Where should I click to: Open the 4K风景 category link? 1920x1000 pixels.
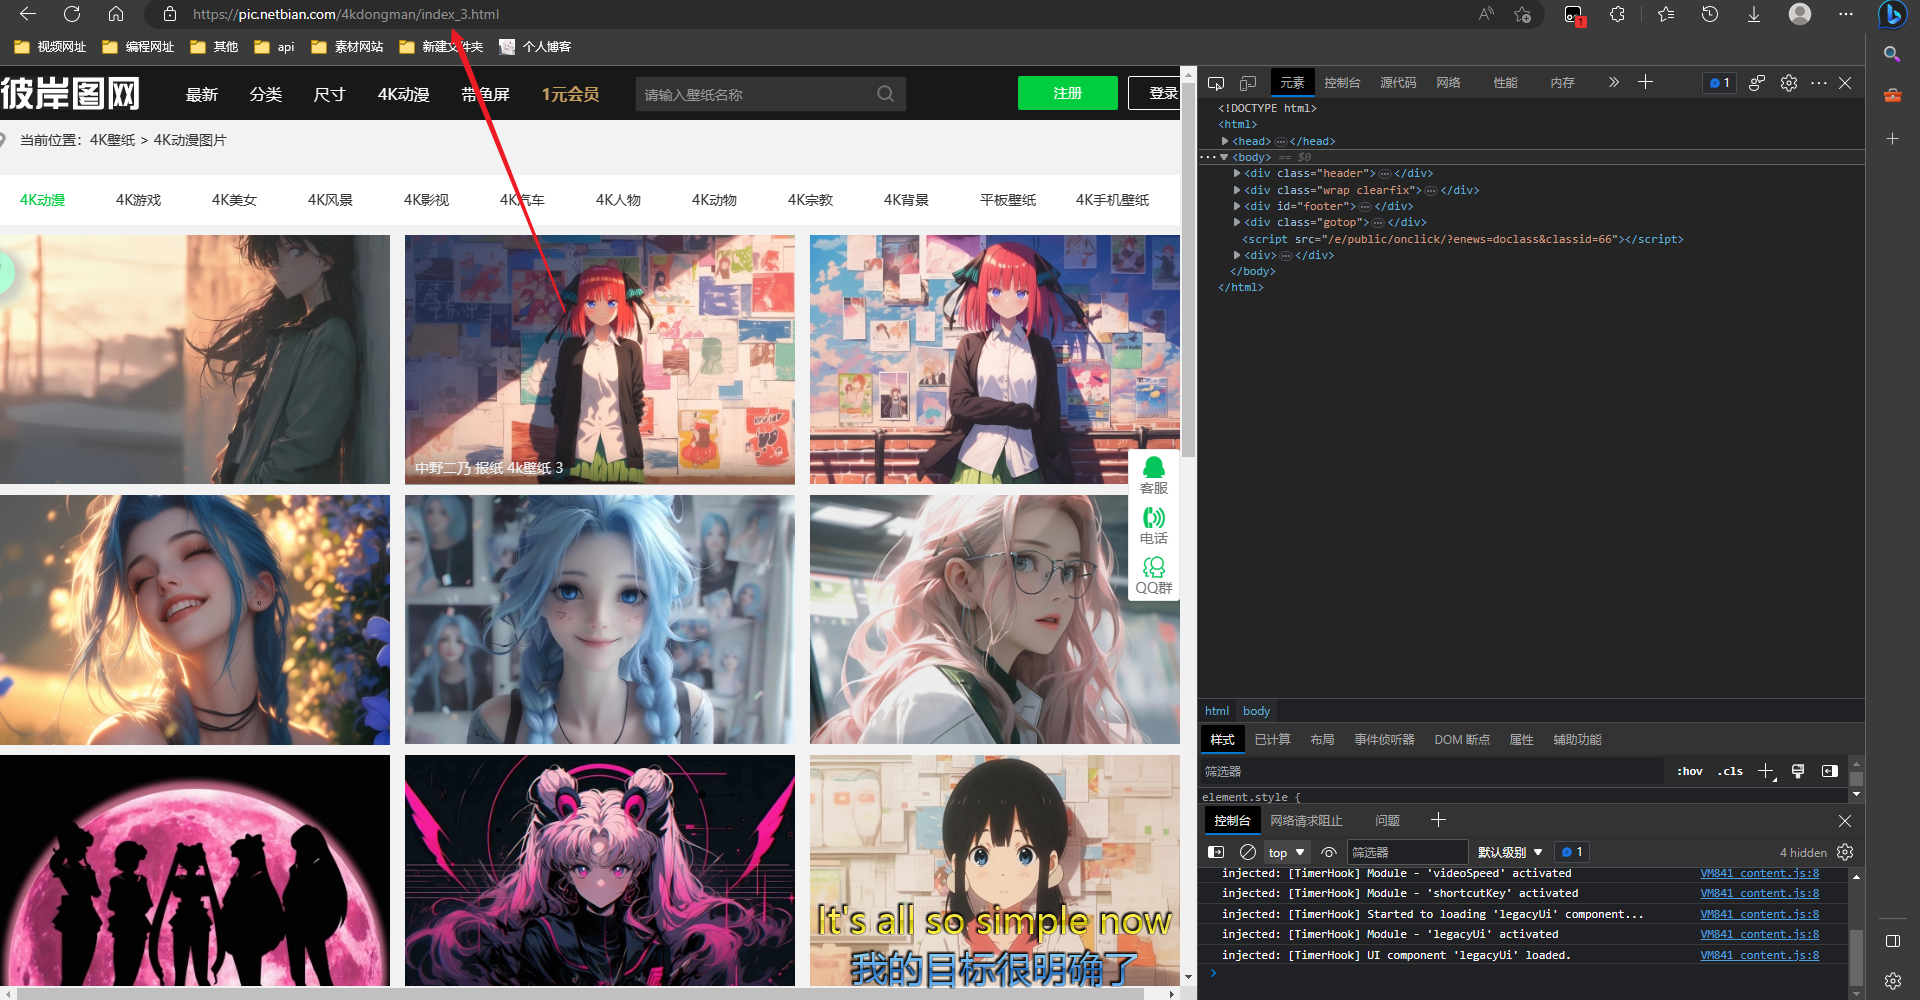point(330,200)
